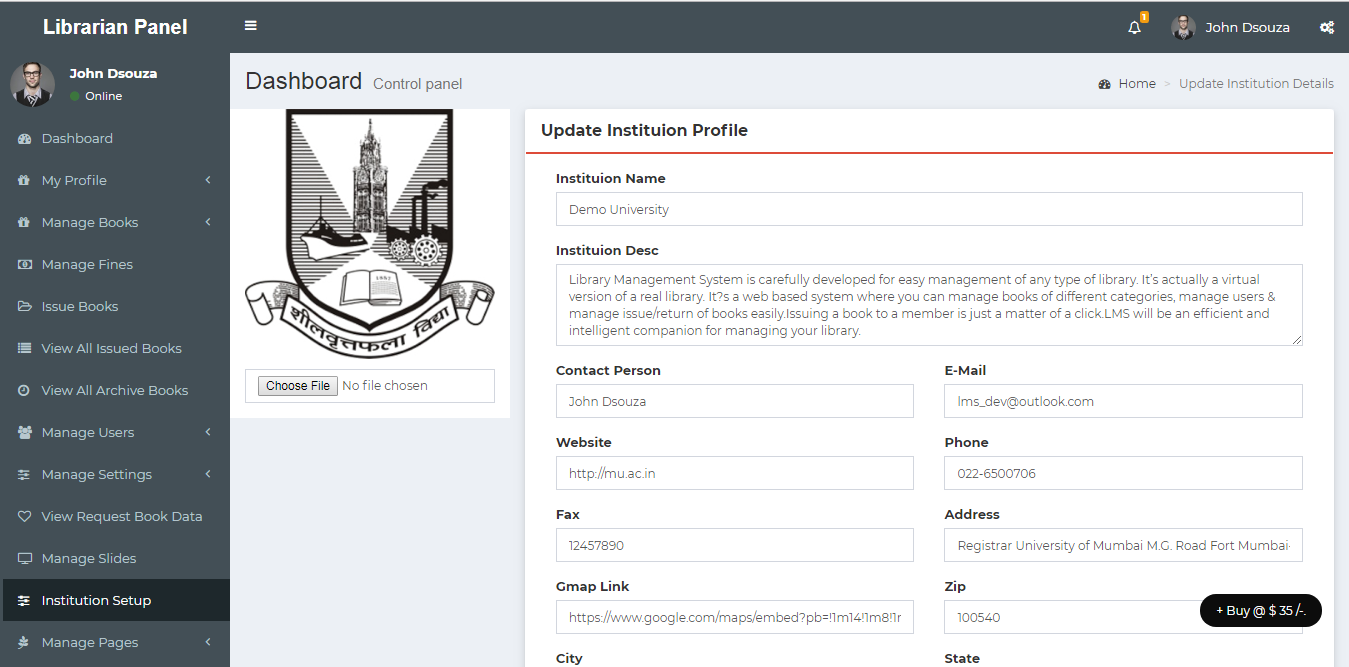Screen dimensions: 1349x667
Task: Click the heart icon for View Request Book Data
Action: [x=25, y=517]
